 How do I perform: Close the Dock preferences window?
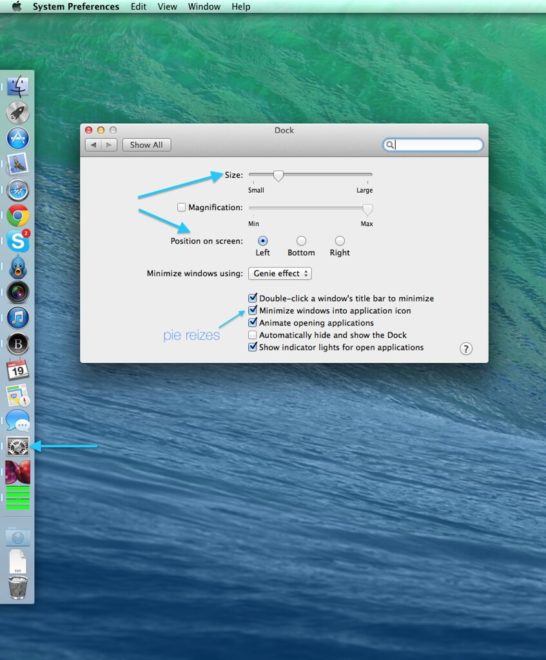coord(88,130)
